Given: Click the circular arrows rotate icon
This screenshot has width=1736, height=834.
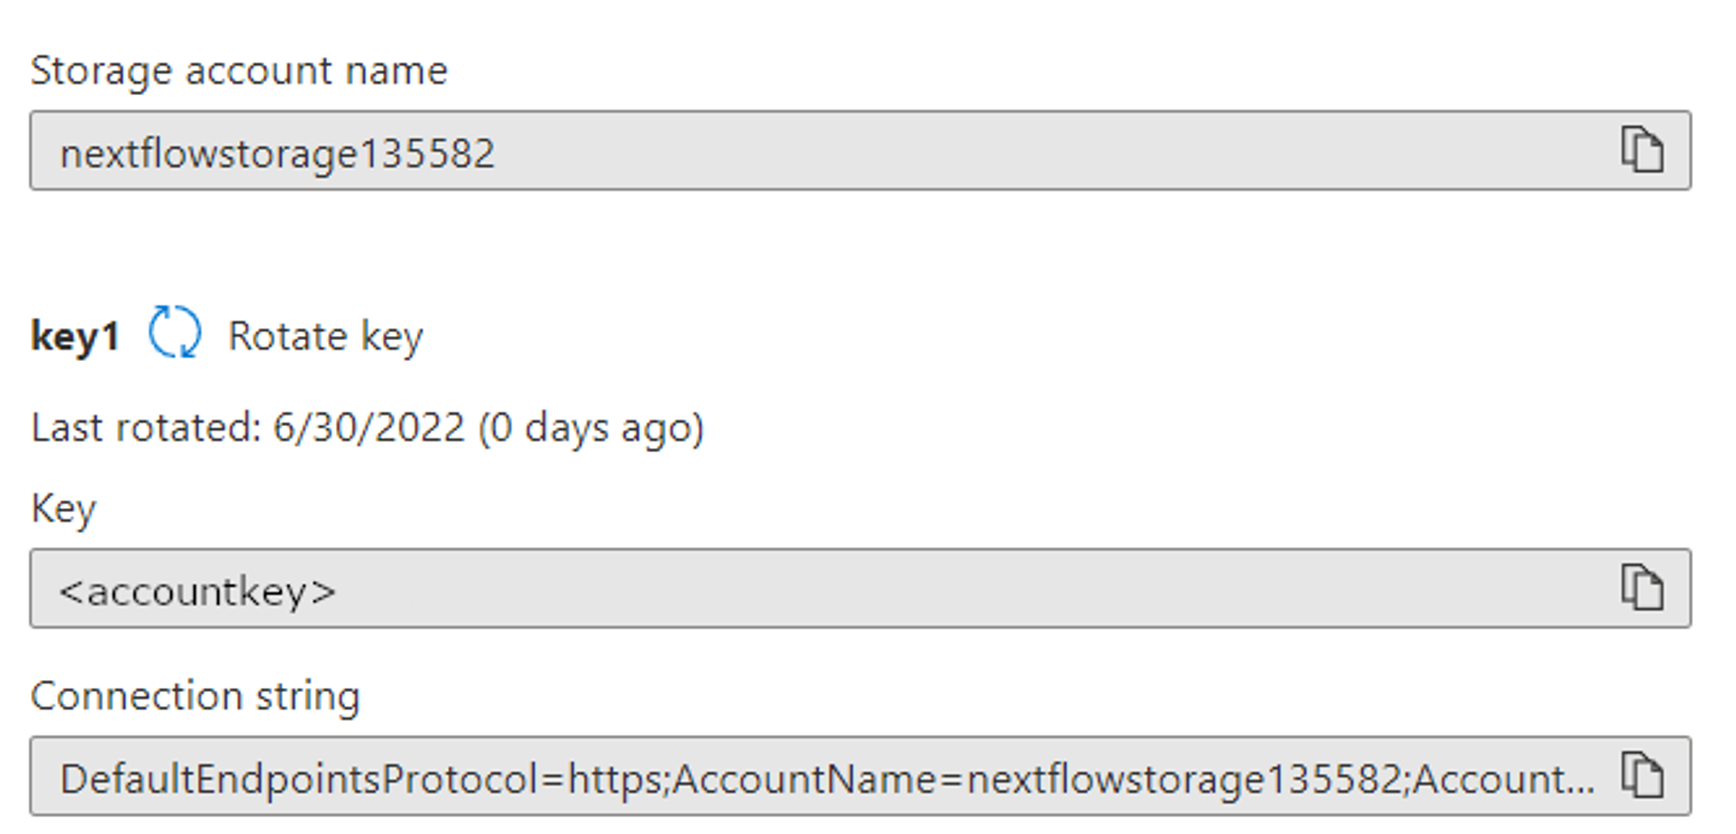Looking at the screenshot, I should (175, 333).
